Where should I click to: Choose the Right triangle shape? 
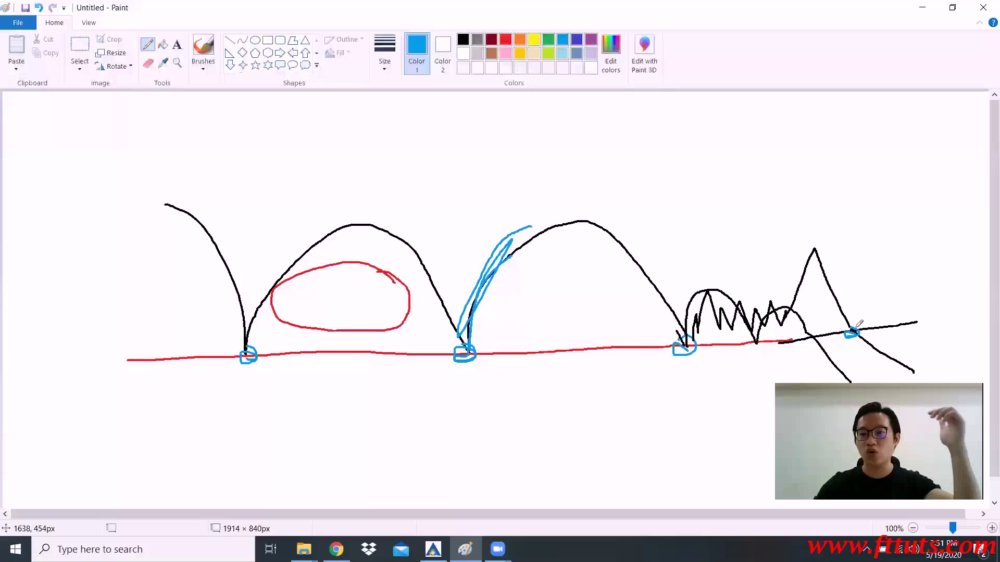click(230, 53)
